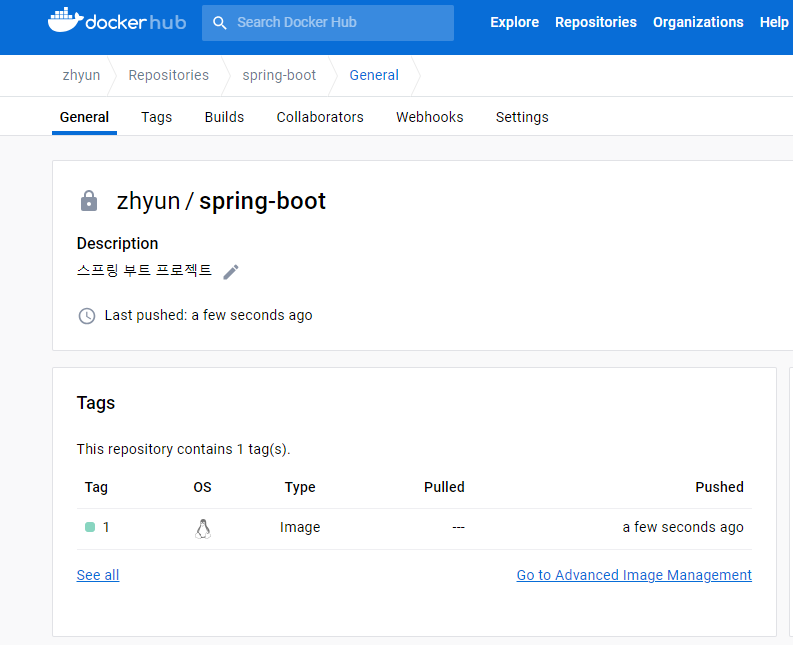Click the Description heading
The height and width of the screenshot is (645, 793).
coord(117,244)
